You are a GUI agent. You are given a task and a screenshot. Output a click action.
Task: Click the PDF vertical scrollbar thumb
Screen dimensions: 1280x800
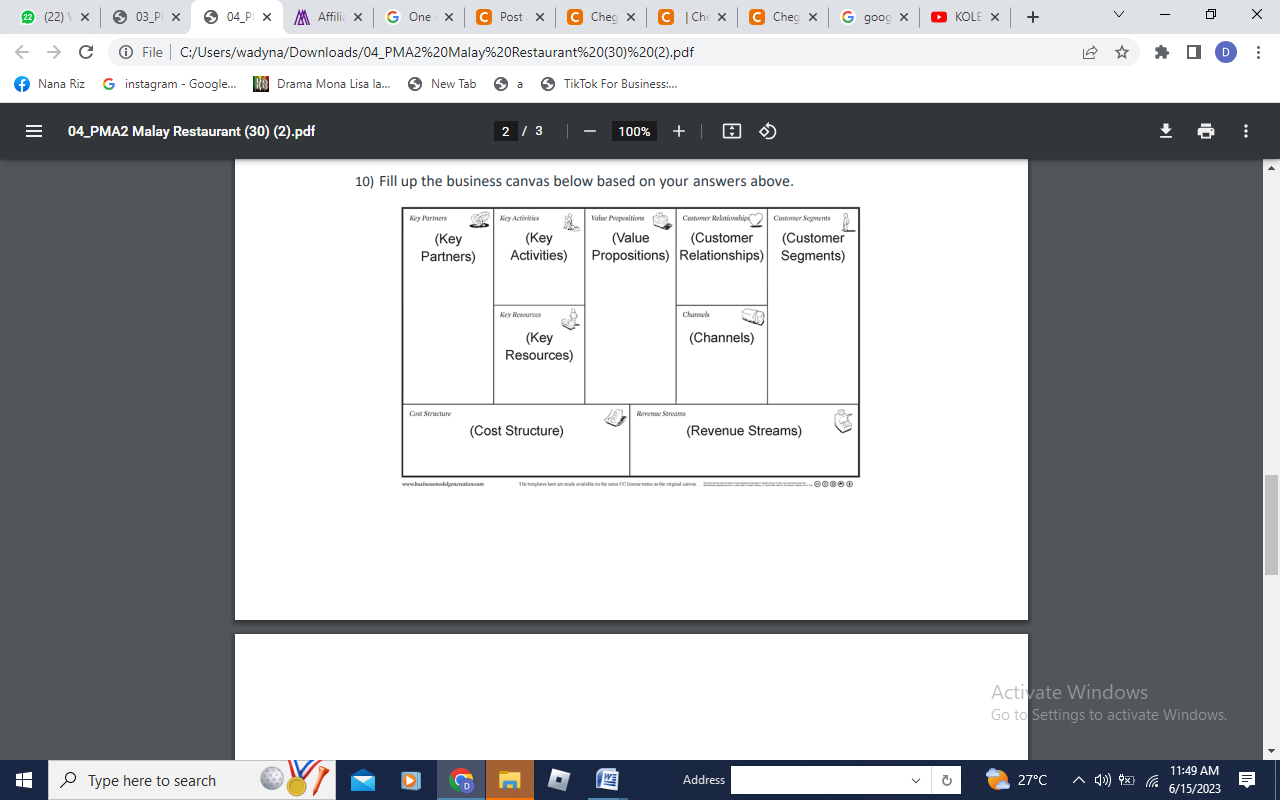(1271, 525)
